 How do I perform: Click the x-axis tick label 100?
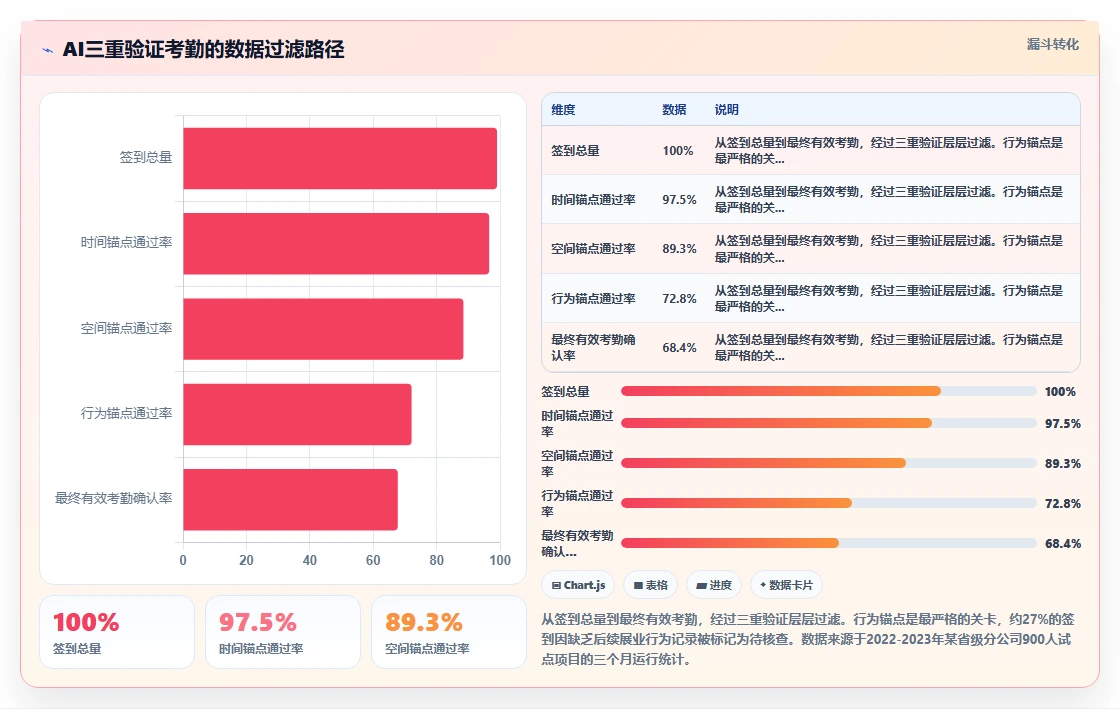(500, 560)
